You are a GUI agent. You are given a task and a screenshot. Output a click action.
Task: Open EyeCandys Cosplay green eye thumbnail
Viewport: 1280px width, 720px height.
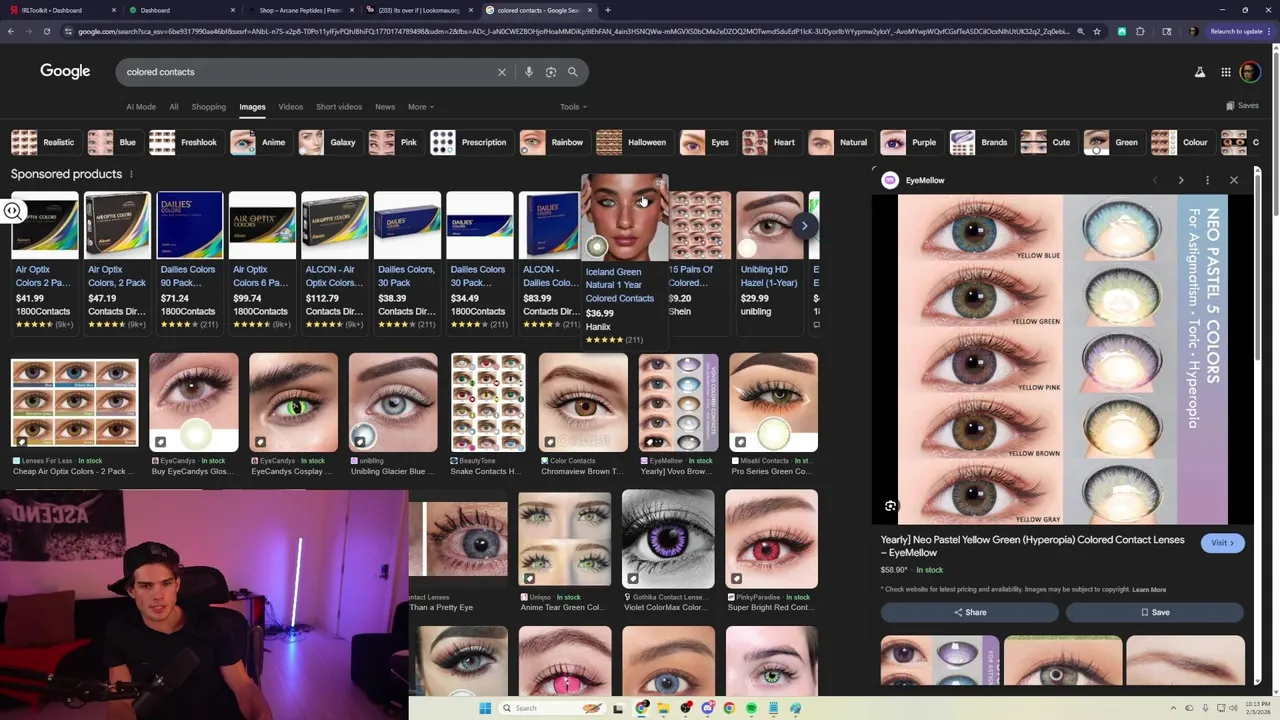(293, 402)
